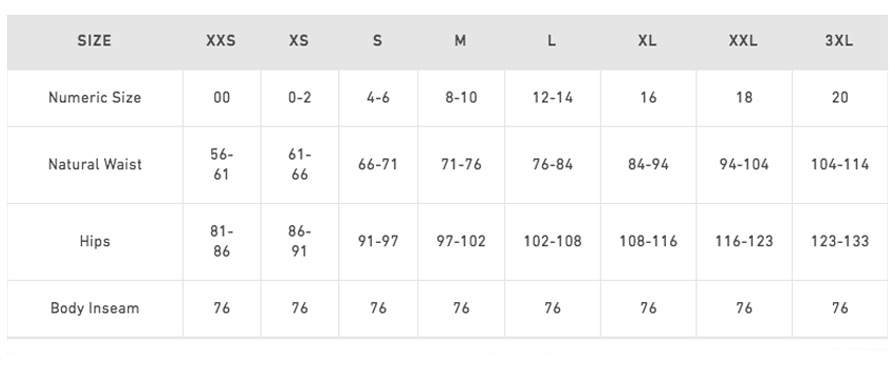
Task: Select the Hips row label
Action: (95, 241)
